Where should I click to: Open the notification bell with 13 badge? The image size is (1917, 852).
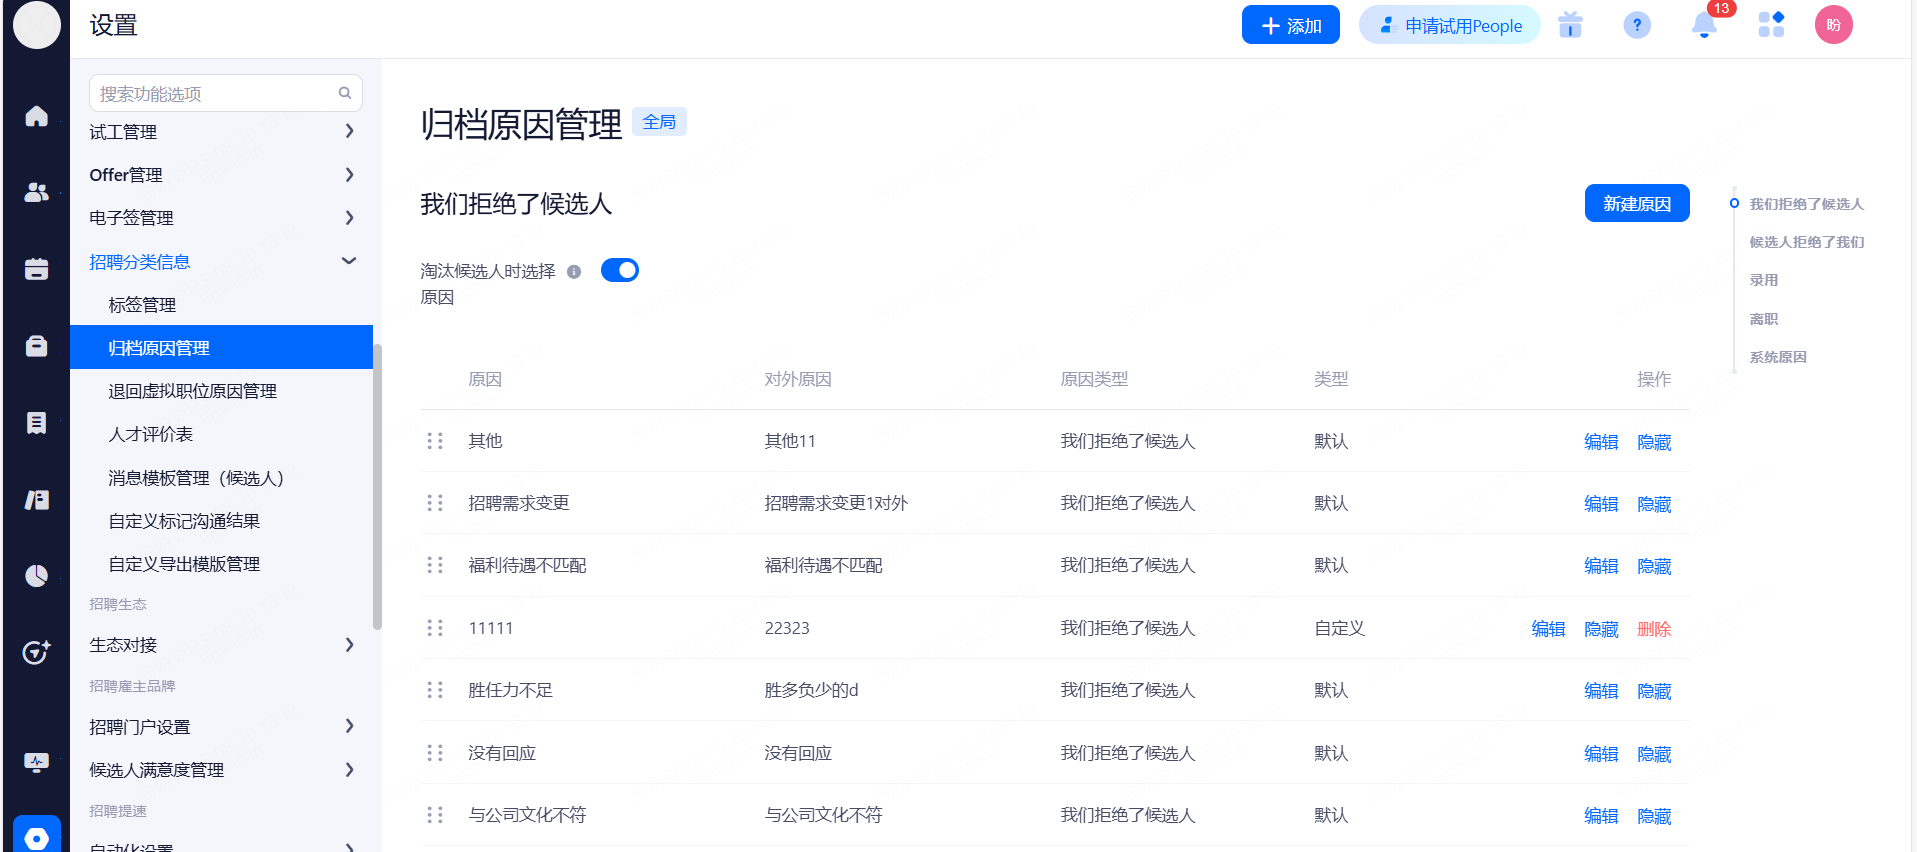[x=1704, y=25]
